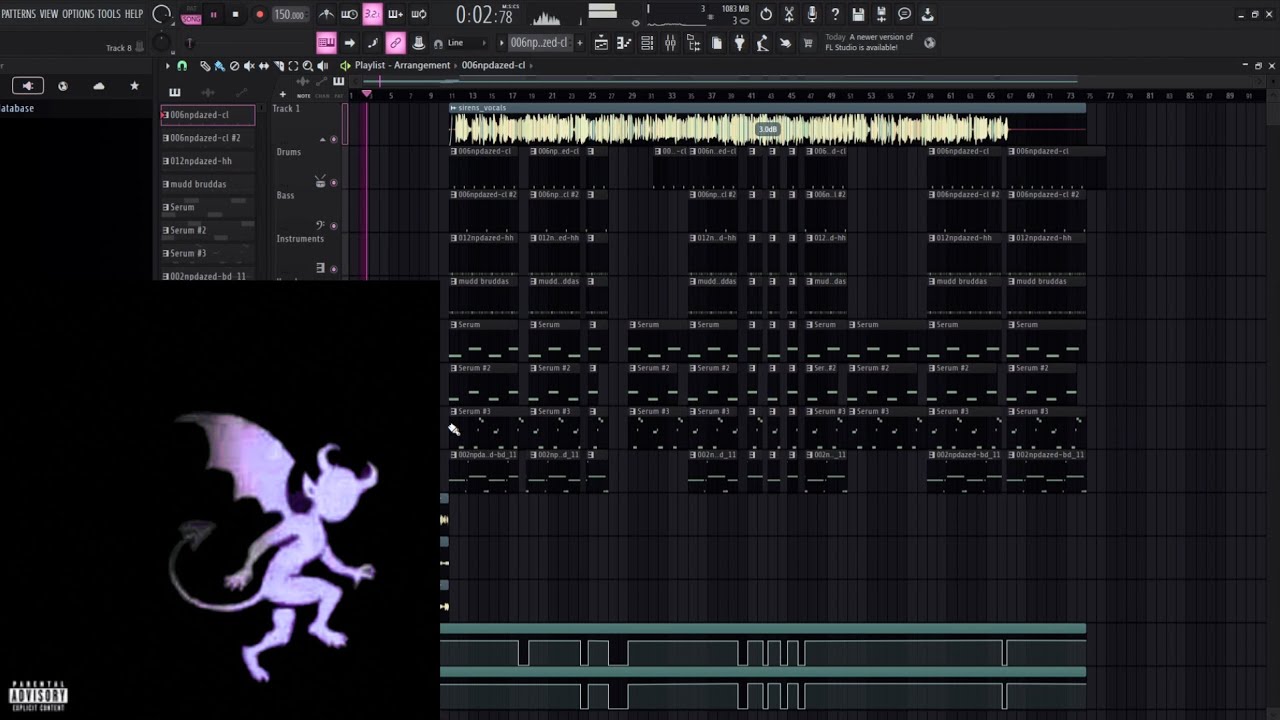Screen dimensions: 1280x720
Task: Click the microphone one-click recording icon
Action: [812, 14]
